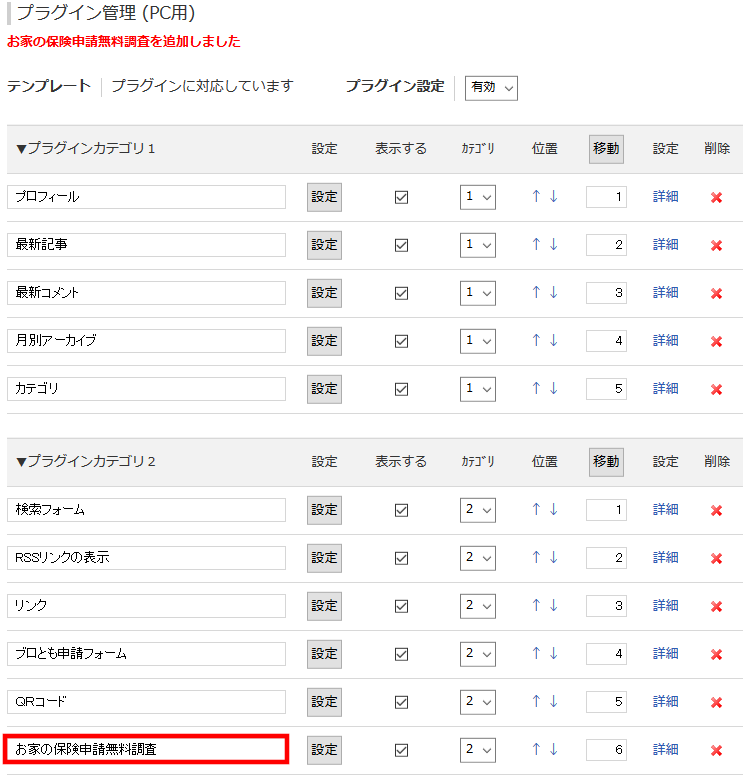749x777 pixels.
Task: Open the category dropdown for 最新記事
Action: pyautogui.click(x=478, y=245)
